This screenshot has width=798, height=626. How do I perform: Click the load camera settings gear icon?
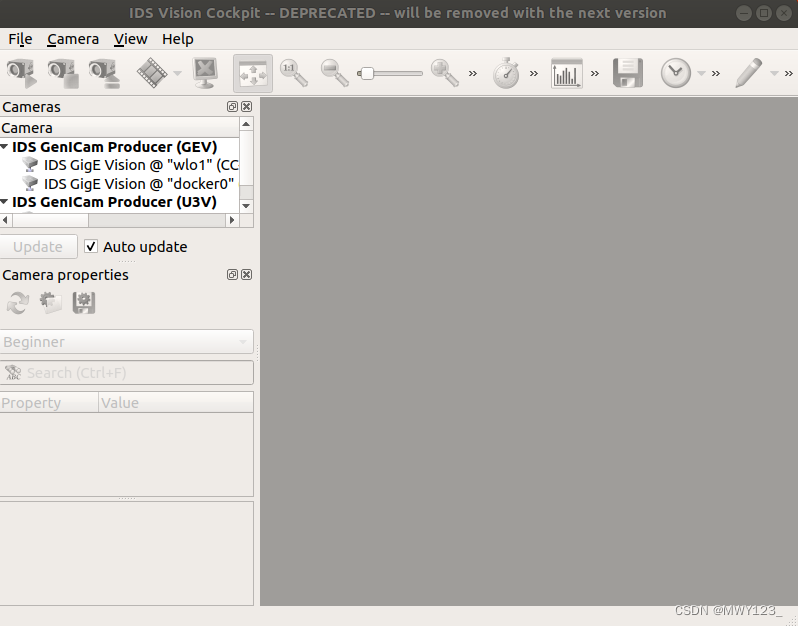click(x=51, y=303)
